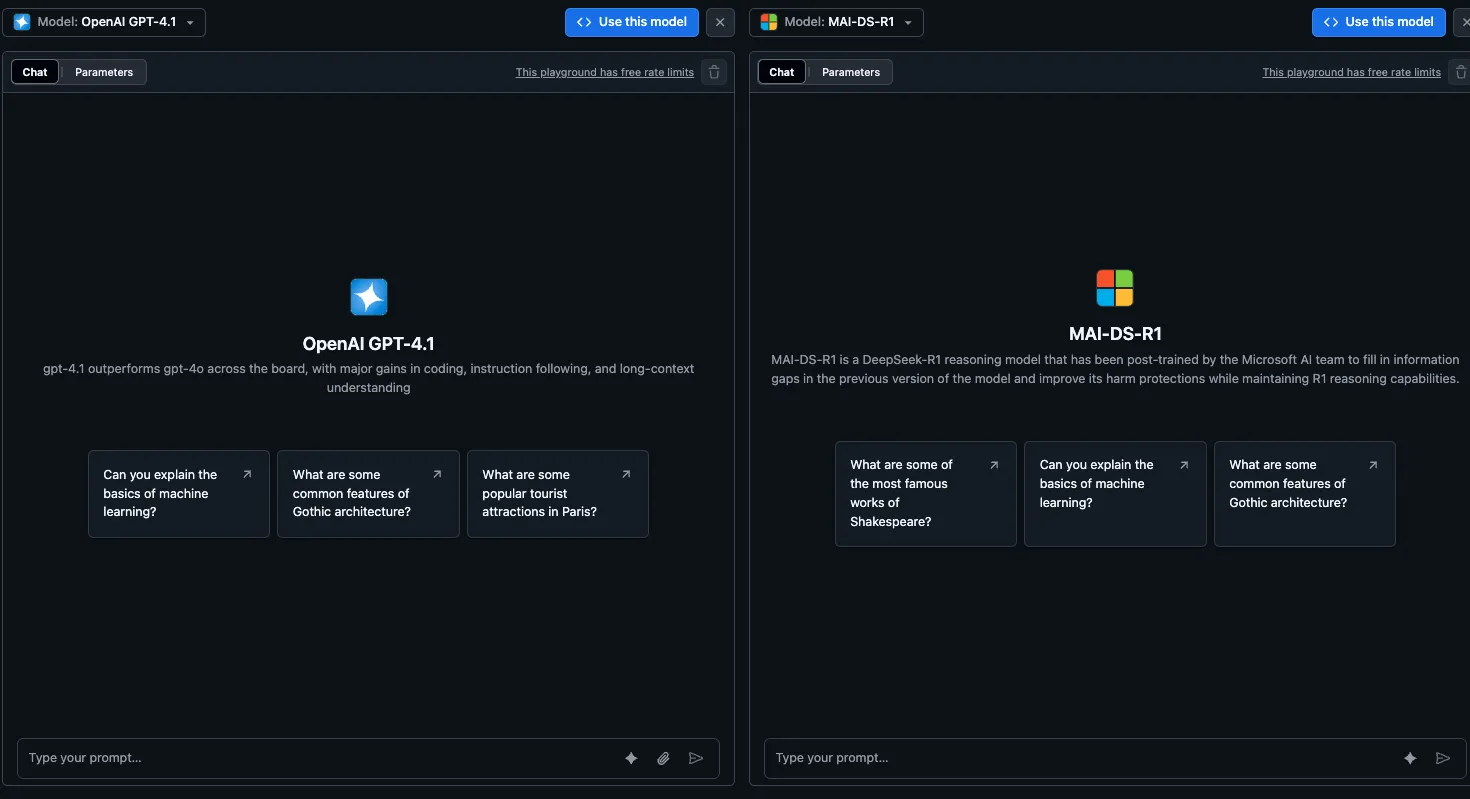Select the Gothic architecture prompt for MAI-DS-R1

point(1304,494)
